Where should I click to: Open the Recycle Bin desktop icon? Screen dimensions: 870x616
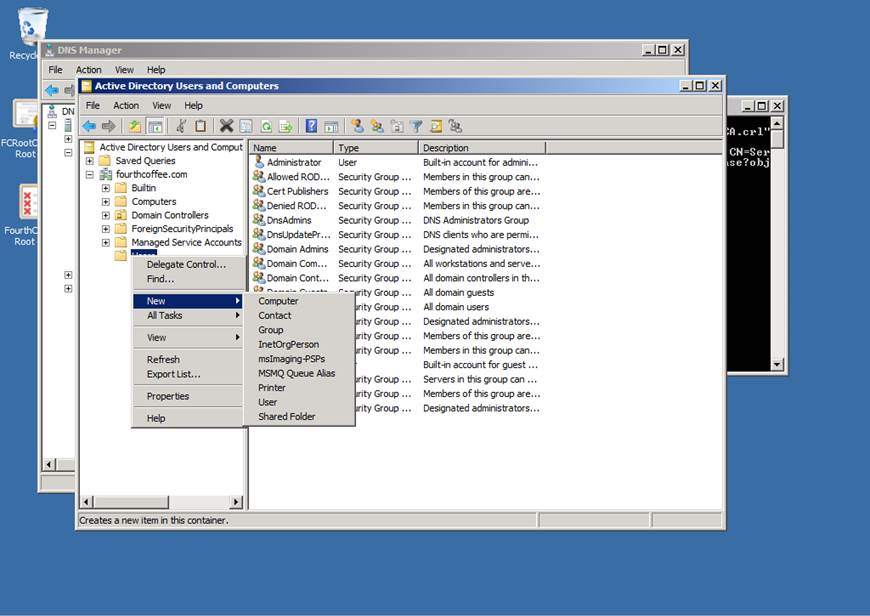[31, 27]
